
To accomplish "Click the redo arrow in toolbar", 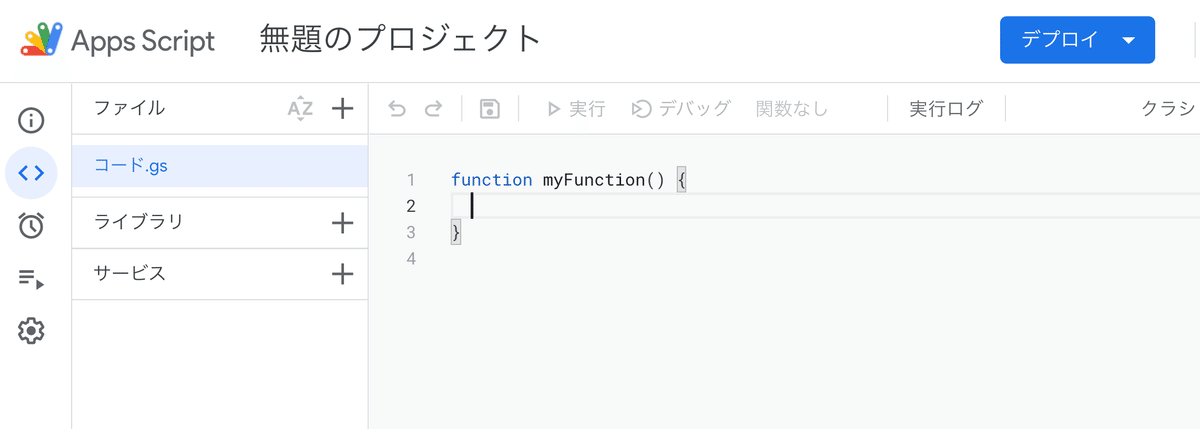I will tap(433, 108).
